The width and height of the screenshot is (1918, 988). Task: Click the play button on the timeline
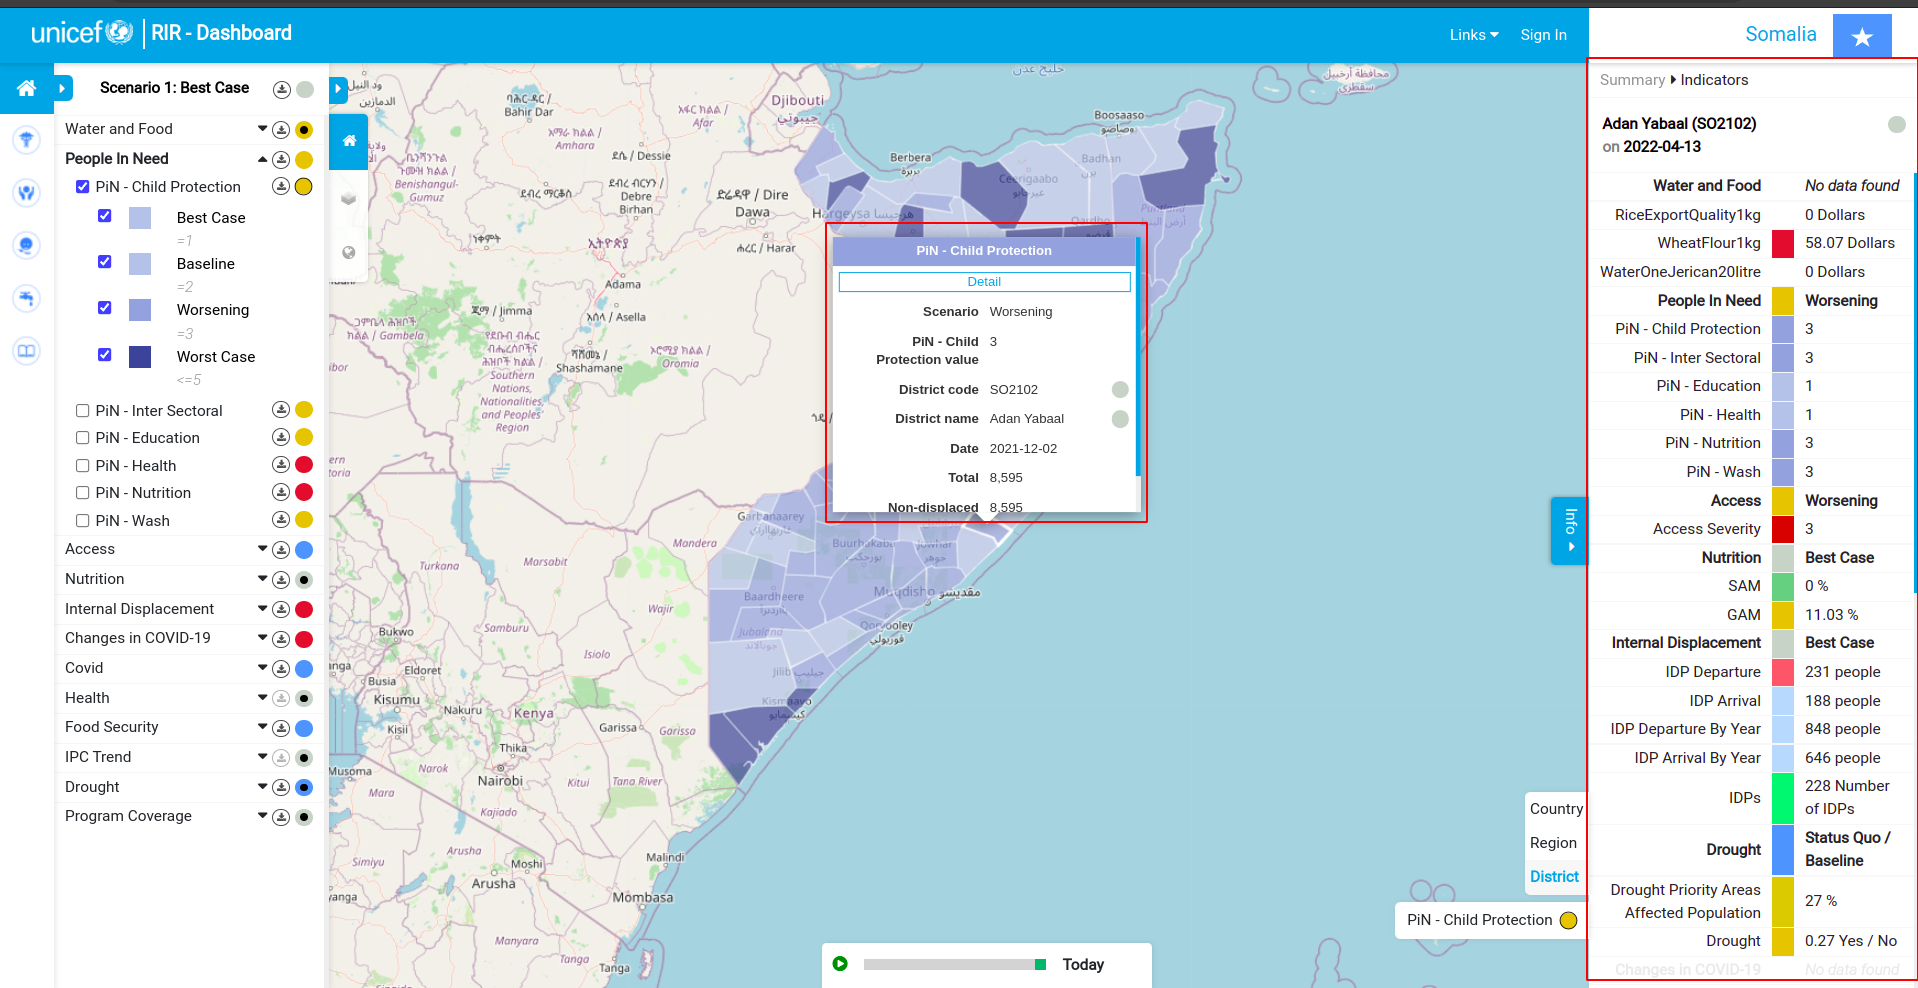coord(840,964)
